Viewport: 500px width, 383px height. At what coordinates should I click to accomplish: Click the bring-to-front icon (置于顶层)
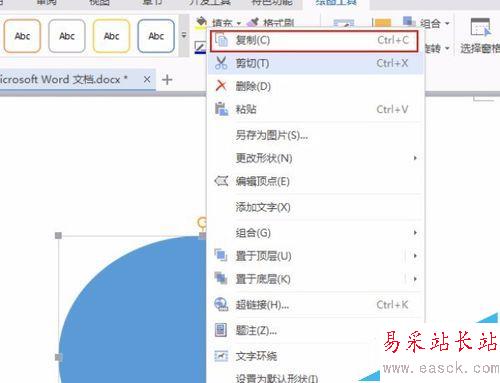[x=221, y=256]
